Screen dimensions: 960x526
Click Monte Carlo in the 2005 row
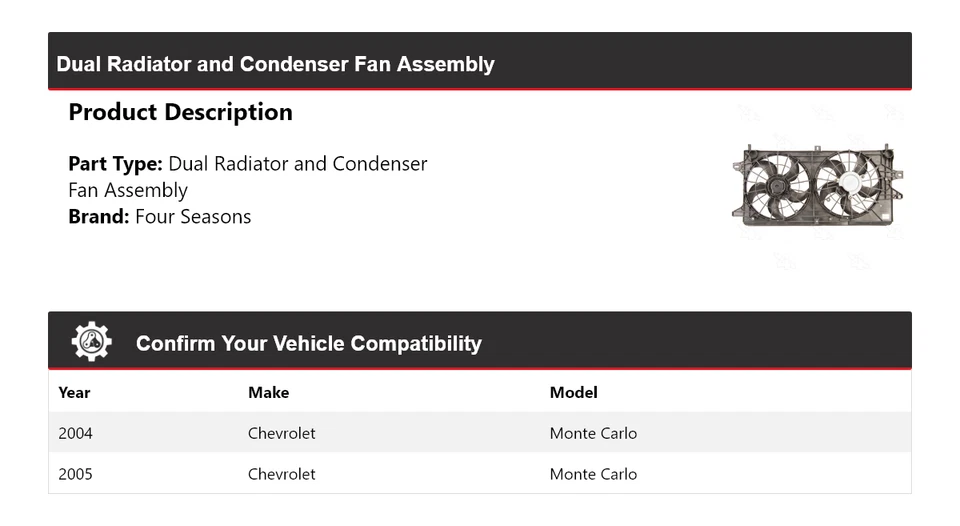click(x=593, y=474)
